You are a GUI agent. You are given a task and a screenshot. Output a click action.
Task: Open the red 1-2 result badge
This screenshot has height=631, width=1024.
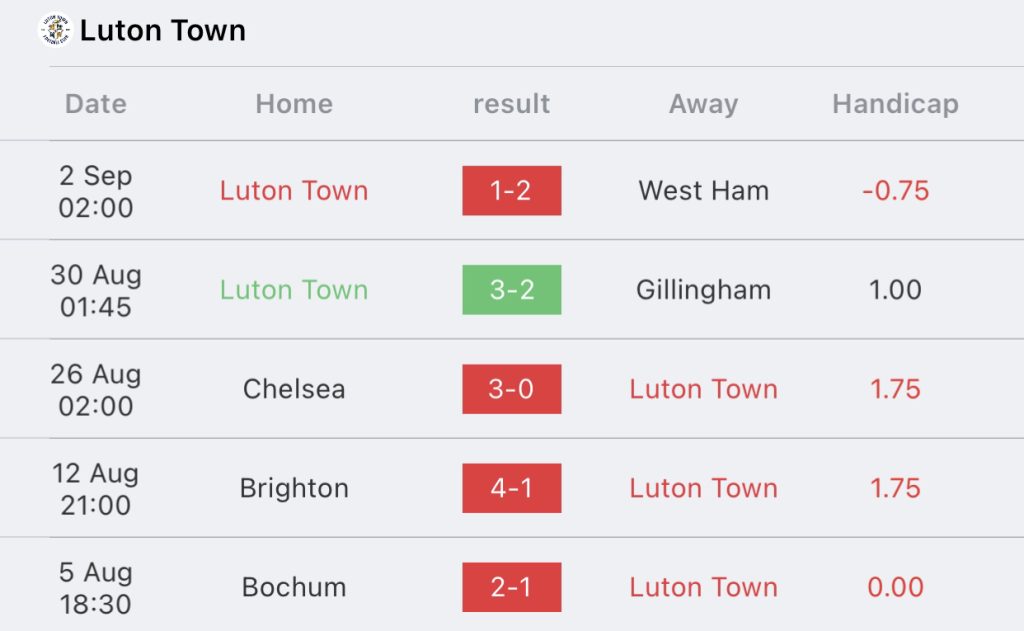pyautogui.click(x=511, y=191)
